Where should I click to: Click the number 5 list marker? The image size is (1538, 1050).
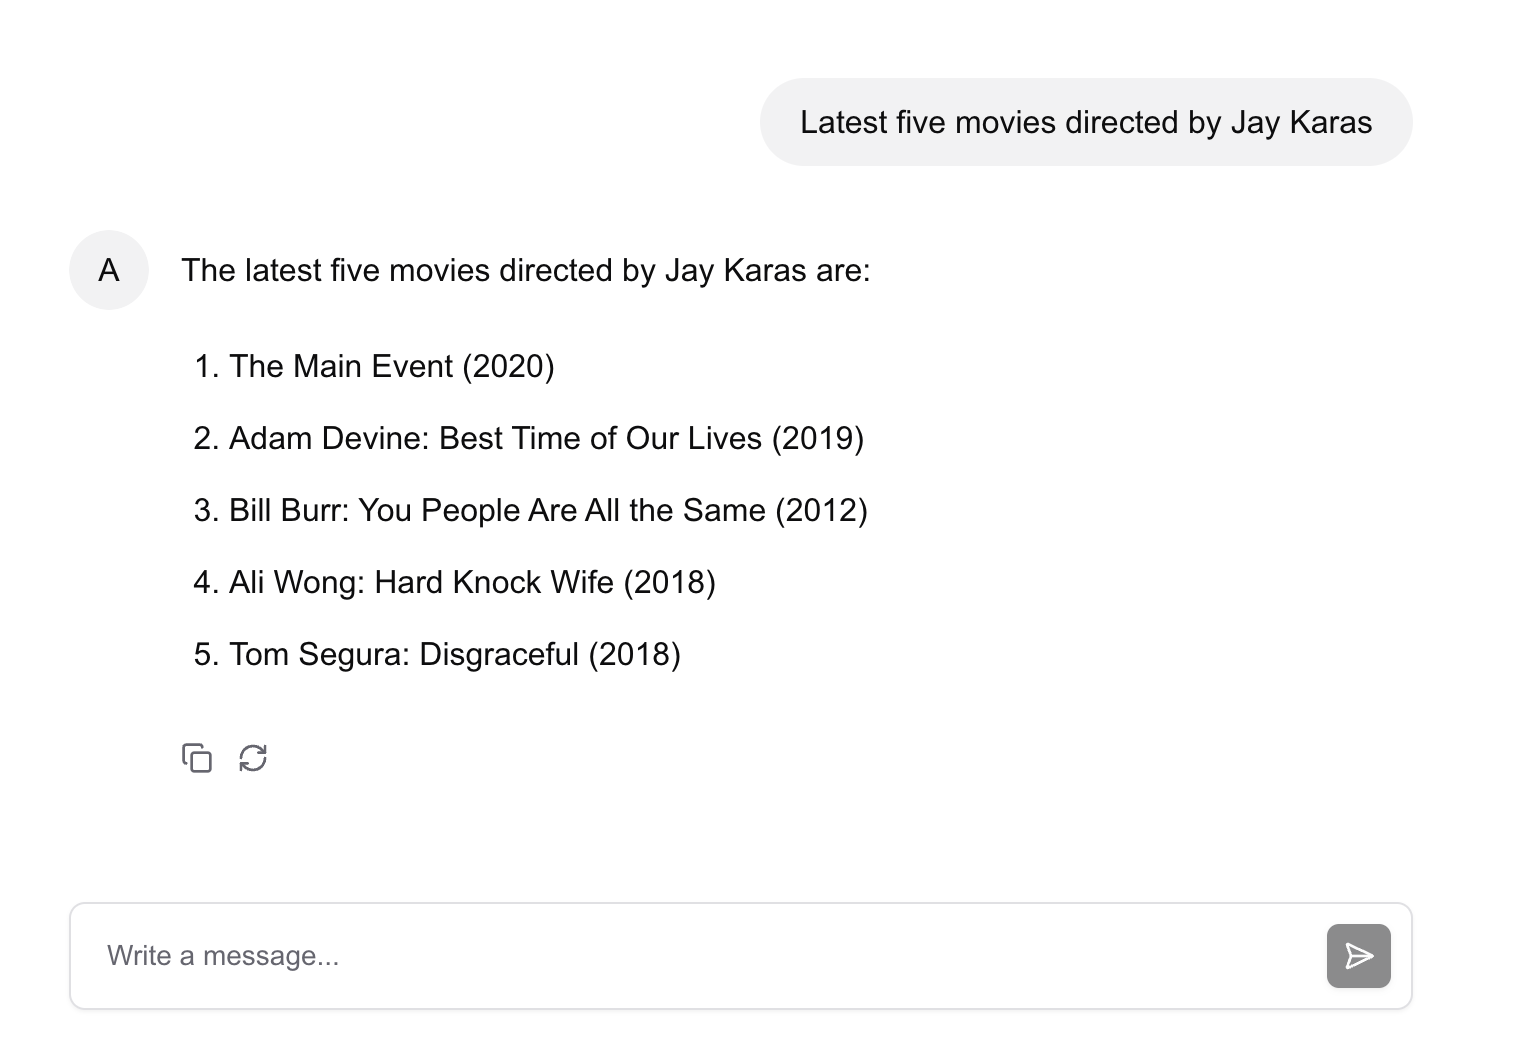tap(205, 654)
